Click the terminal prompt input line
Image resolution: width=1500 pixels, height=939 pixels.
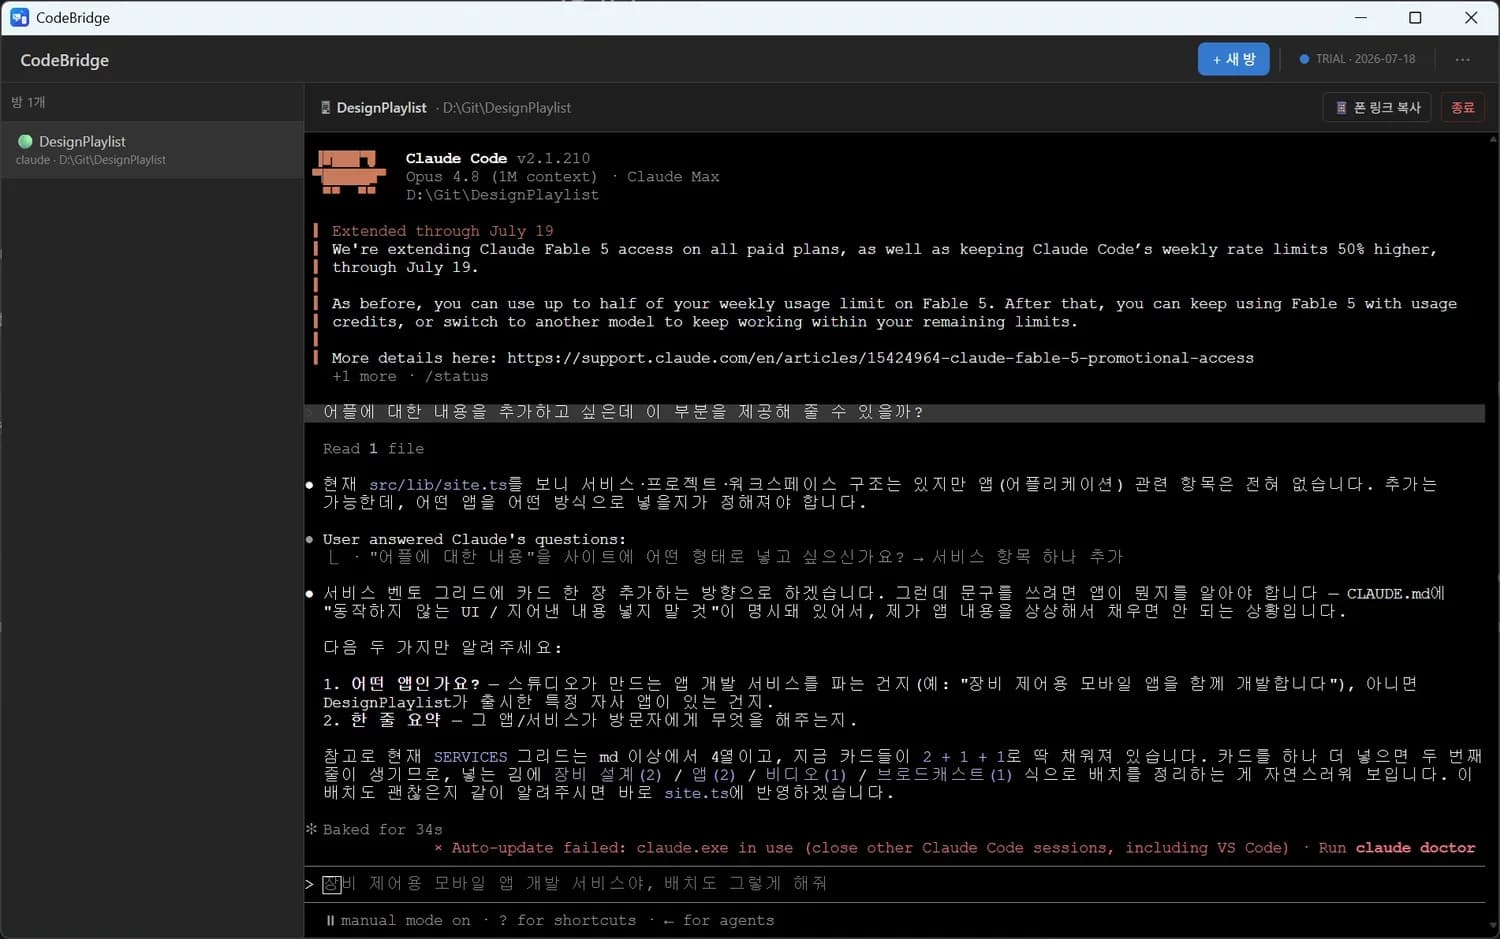894,884
